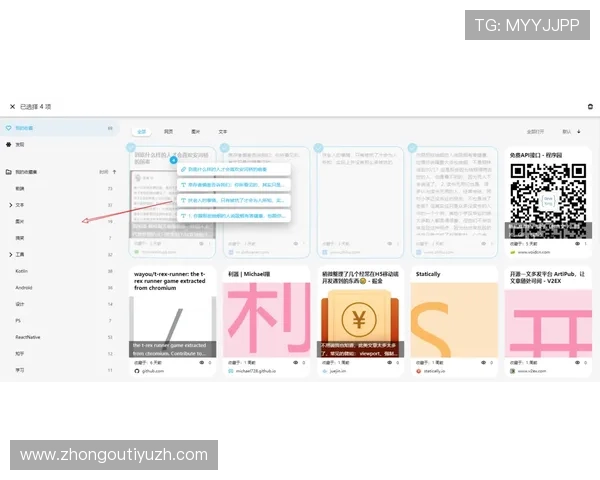
Task: Click the folder icon beside 我的收藏集
Action: [7, 172]
